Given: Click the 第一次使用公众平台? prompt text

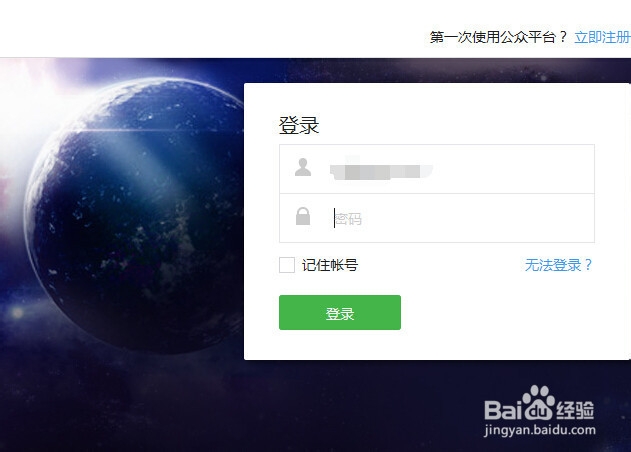Looking at the screenshot, I should 498,37.
